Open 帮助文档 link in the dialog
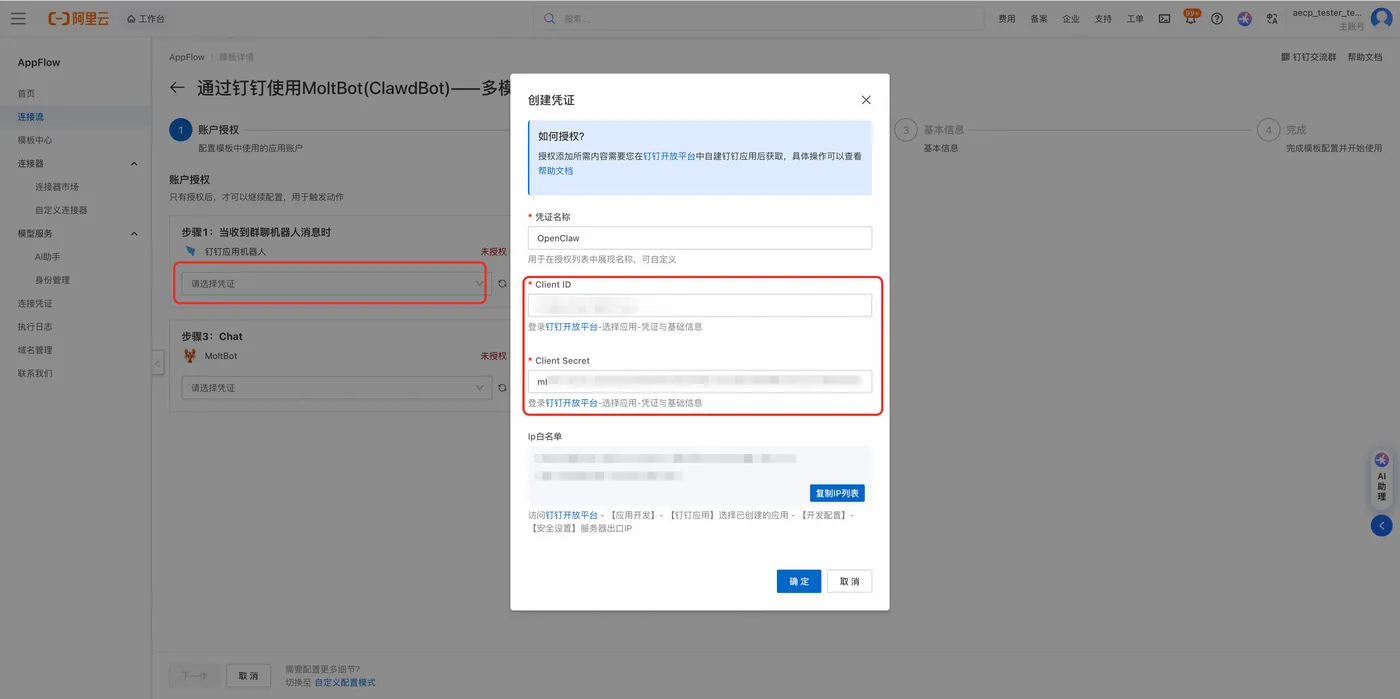Image resolution: width=1400 pixels, height=699 pixels. tap(556, 171)
